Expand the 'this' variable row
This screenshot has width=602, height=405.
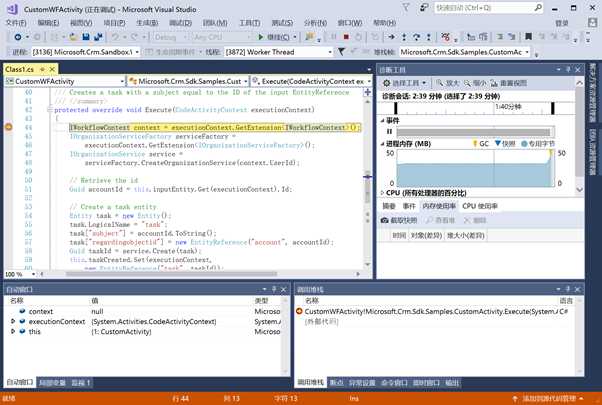coord(13,331)
